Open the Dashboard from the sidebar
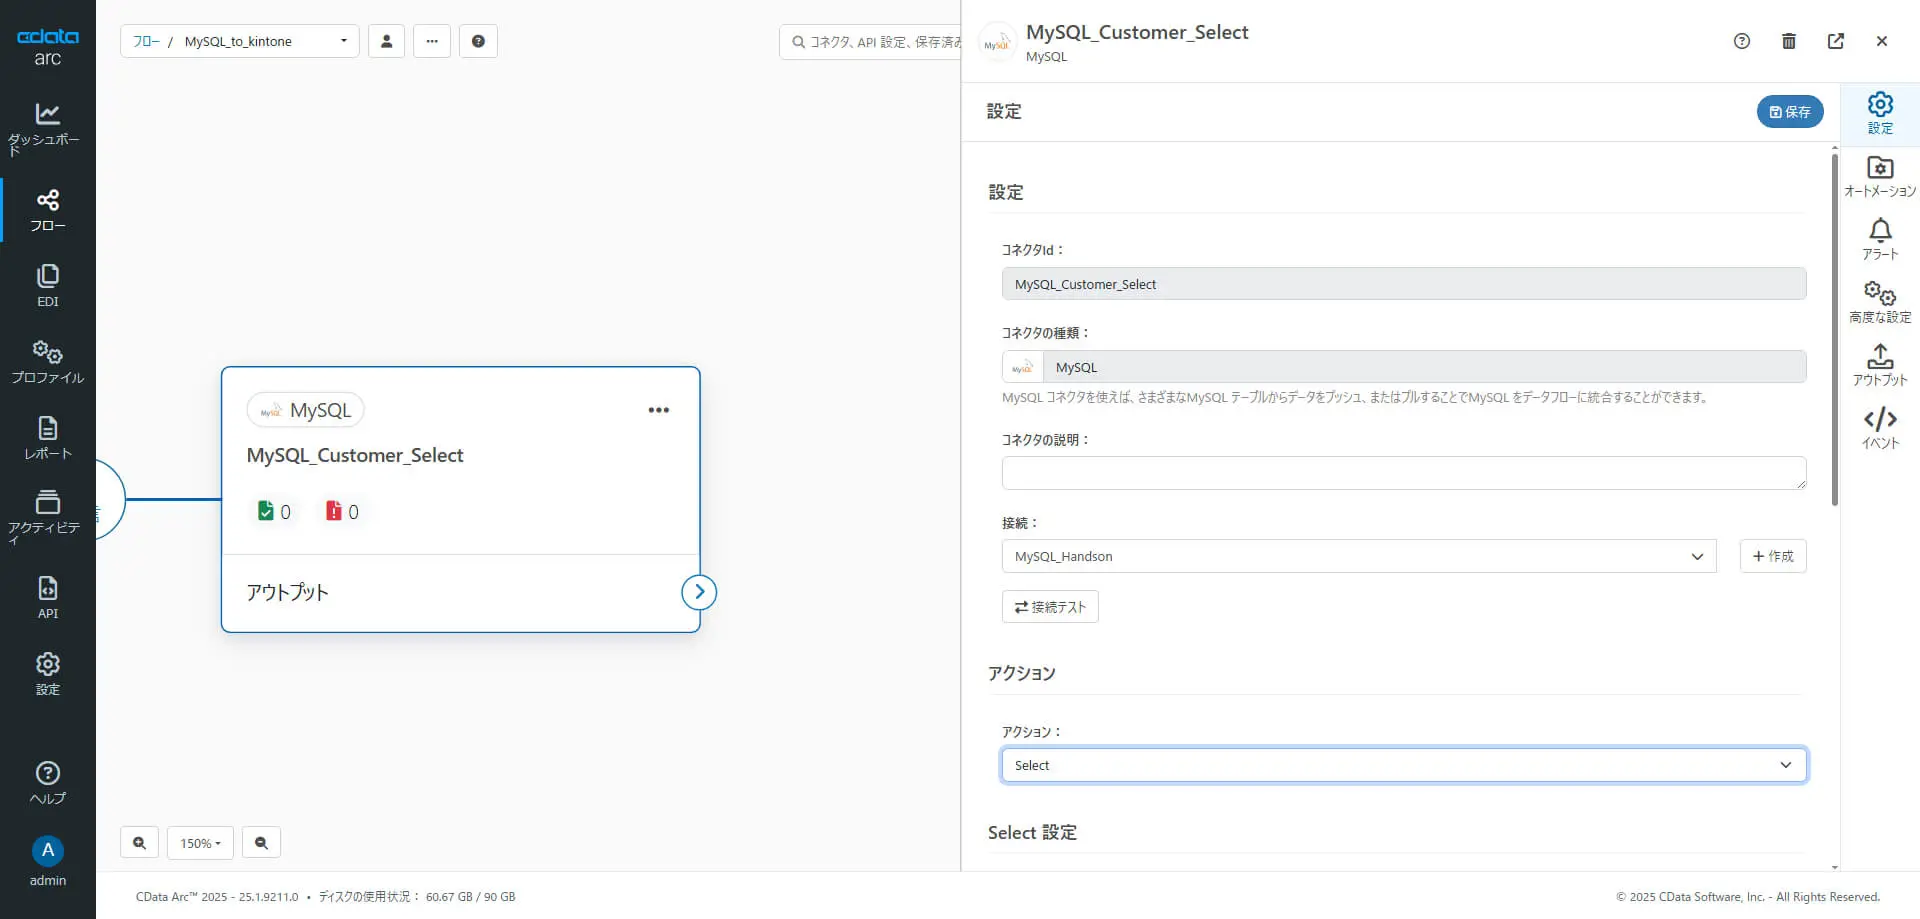Viewport: 1920px width, 919px height. (x=47, y=127)
